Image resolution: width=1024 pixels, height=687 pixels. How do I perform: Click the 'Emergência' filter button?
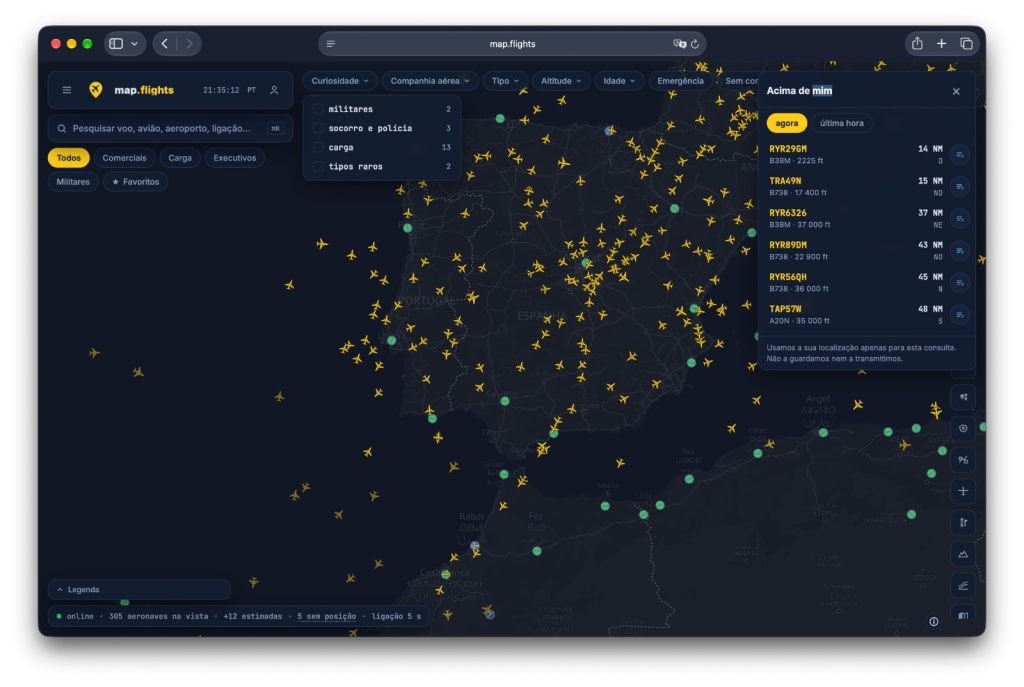click(680, 81)
